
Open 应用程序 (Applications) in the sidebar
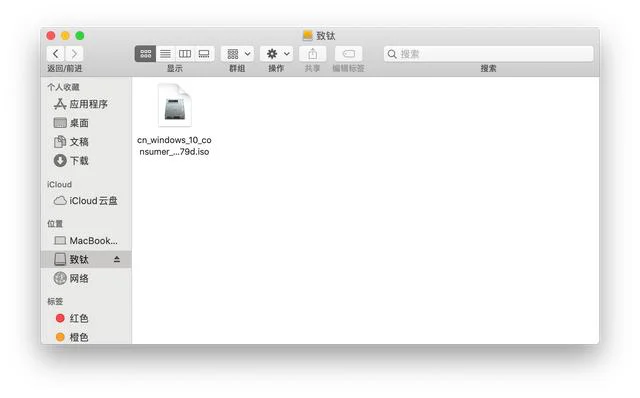tap(86, 104)
